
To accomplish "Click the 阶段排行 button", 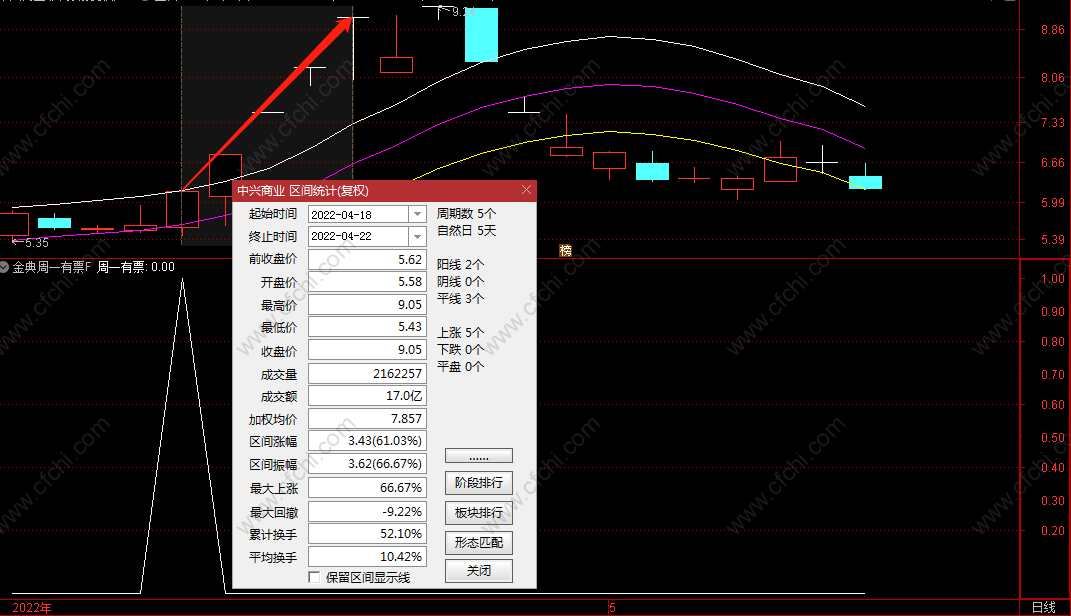I will click(x=479, y=483).
